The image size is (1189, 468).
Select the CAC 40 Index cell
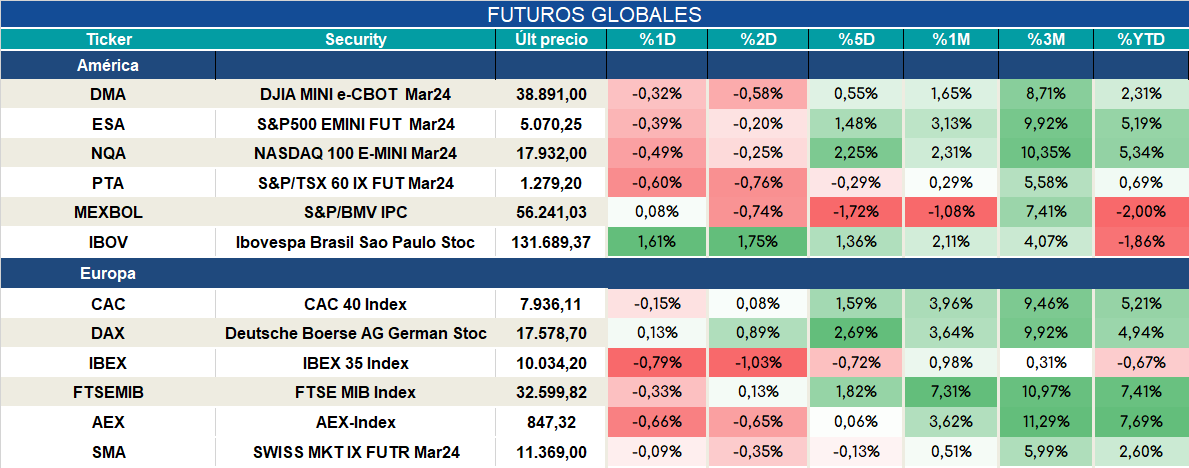point(356,305)
